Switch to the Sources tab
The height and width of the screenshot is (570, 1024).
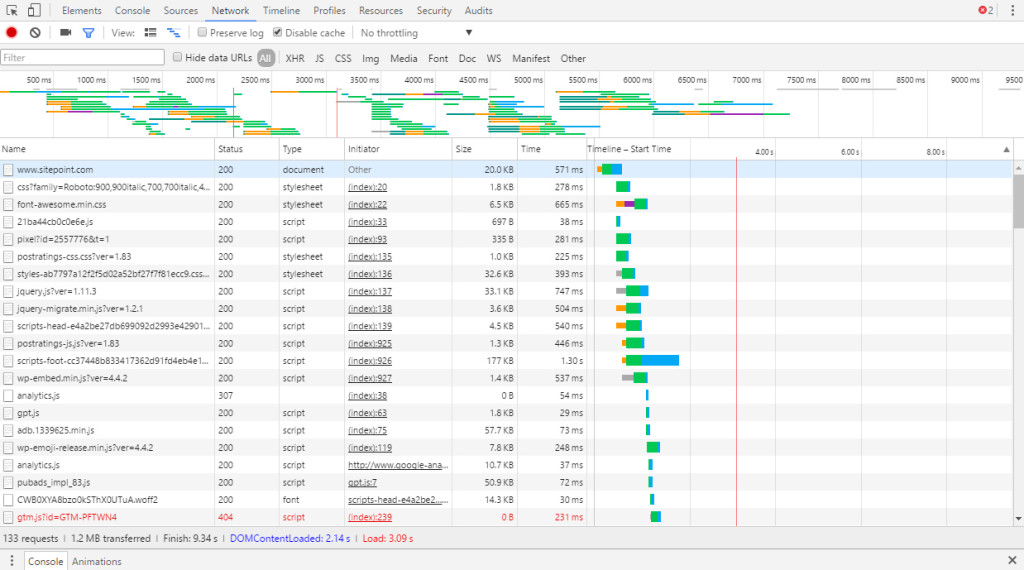click(181, 11)
